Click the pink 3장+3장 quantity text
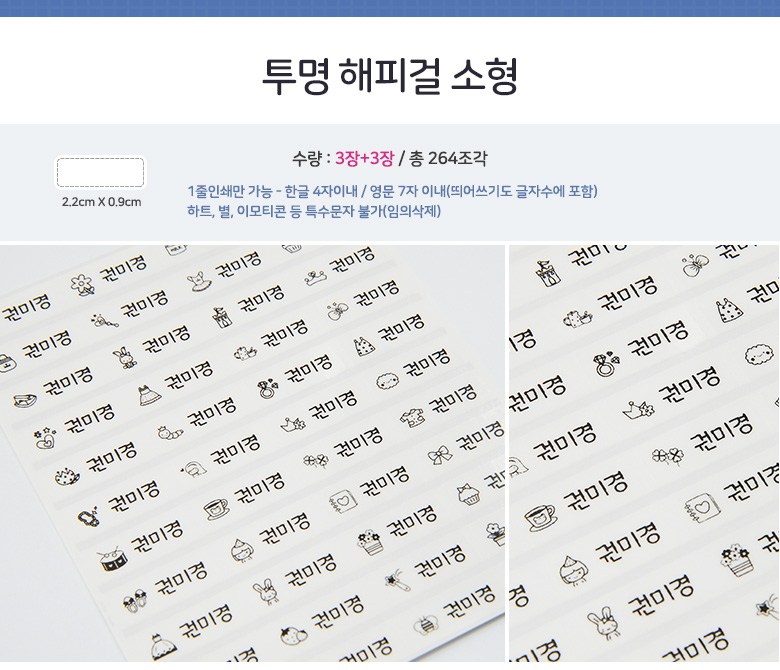780x670 pixels. tap(365, 158)
